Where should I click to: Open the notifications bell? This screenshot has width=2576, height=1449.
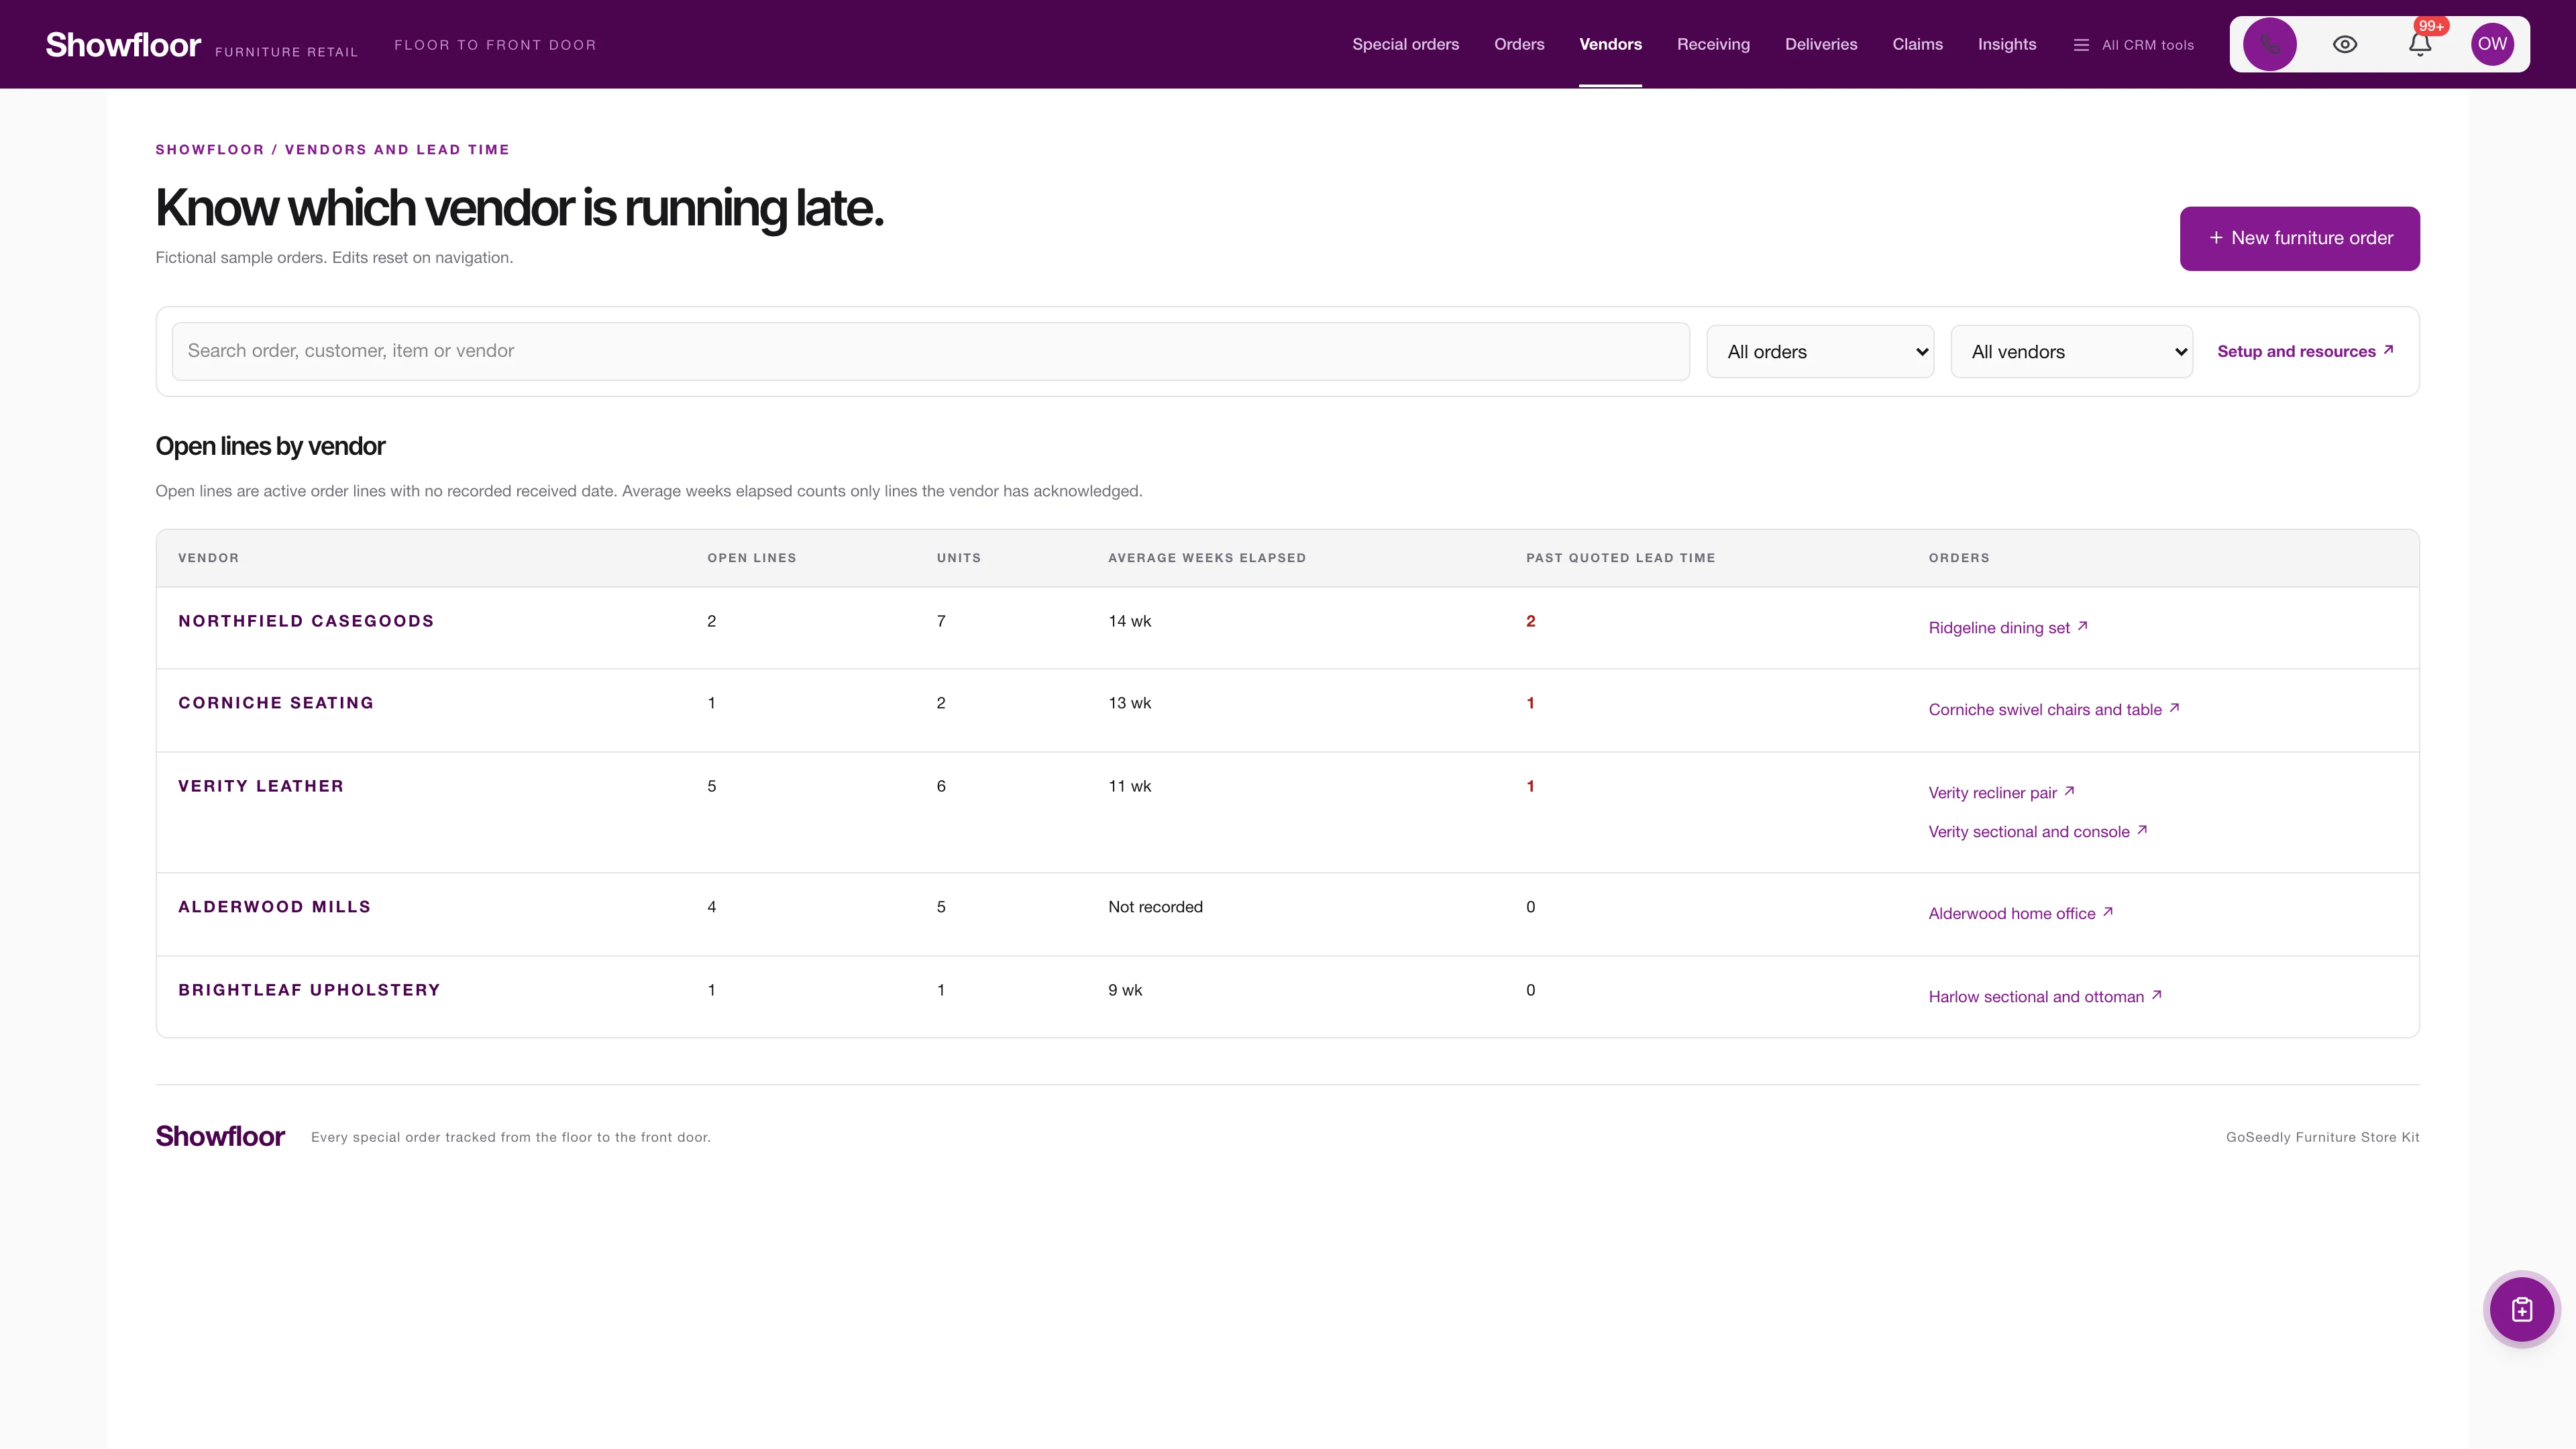(x=2419, y=44)
